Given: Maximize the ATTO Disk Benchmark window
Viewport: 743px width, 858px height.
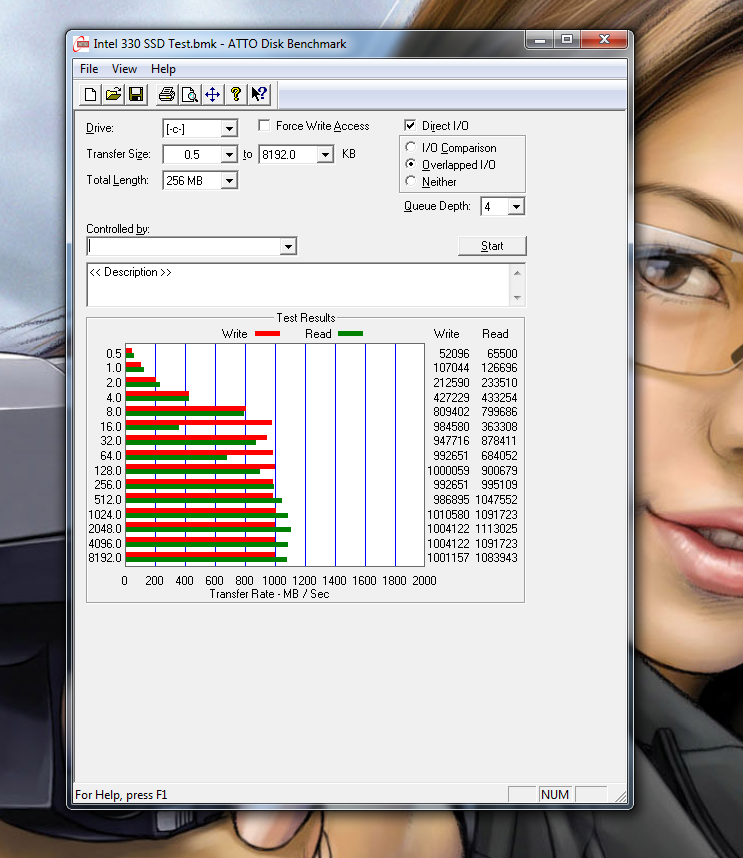Looking at the screenshot, I should click(x=567, y=40).
